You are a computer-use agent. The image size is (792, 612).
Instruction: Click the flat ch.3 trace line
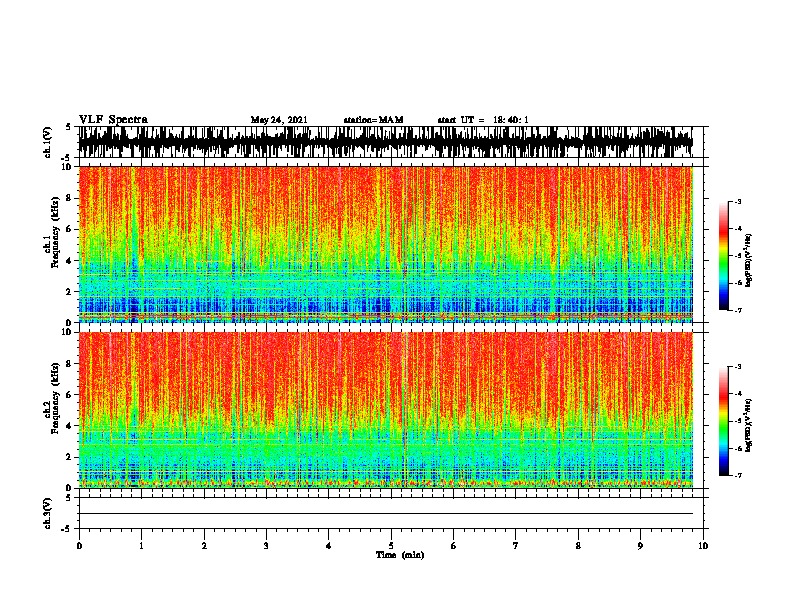[385, 514]
